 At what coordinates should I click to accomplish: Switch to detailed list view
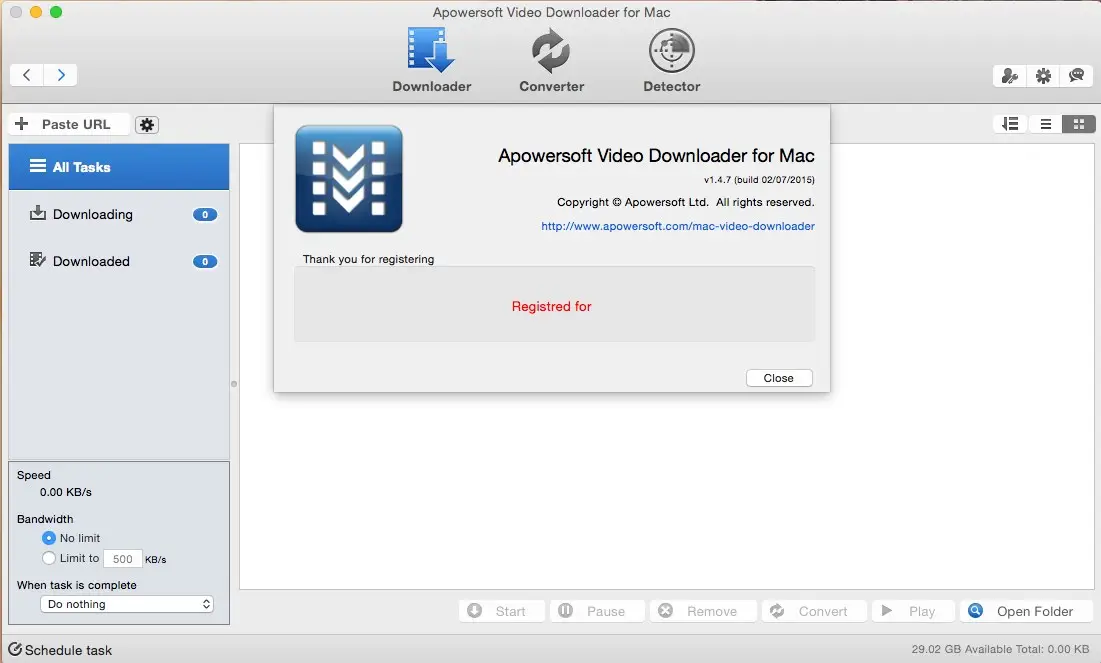coord(1010,124)
